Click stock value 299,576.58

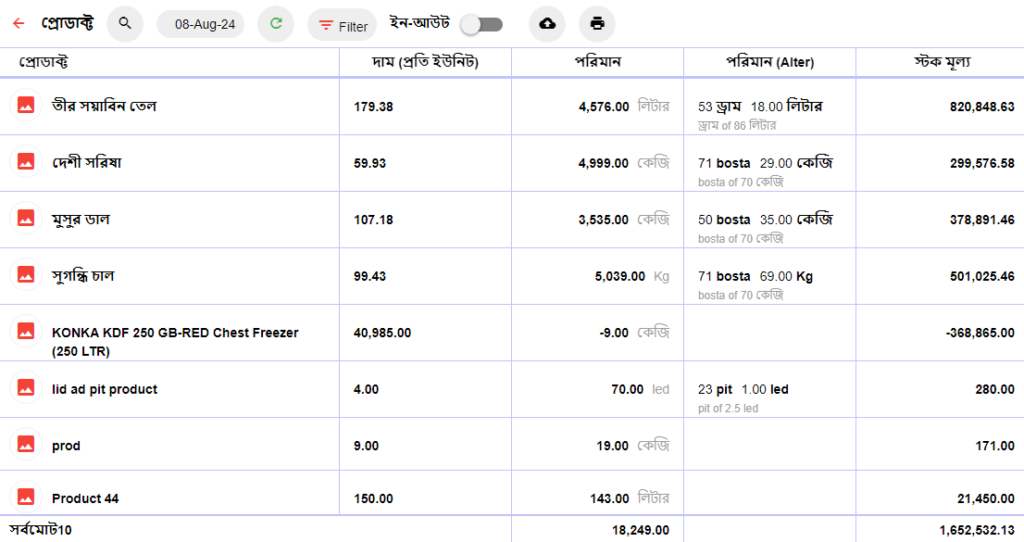982,163
